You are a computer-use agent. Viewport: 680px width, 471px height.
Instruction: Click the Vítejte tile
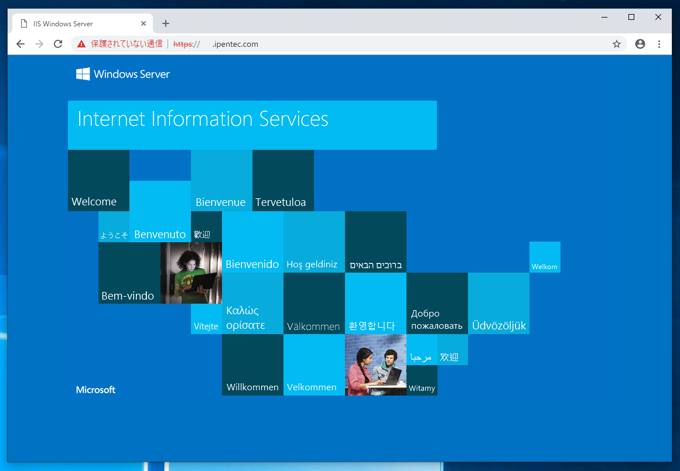coord(206,319)
